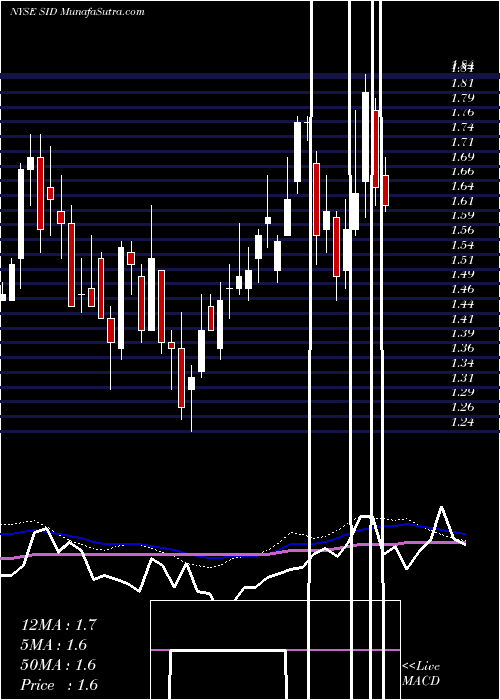Screen dimensions: 500x700
Task: Select the Price : 1.6 label
Action: (x=59, y=685)
